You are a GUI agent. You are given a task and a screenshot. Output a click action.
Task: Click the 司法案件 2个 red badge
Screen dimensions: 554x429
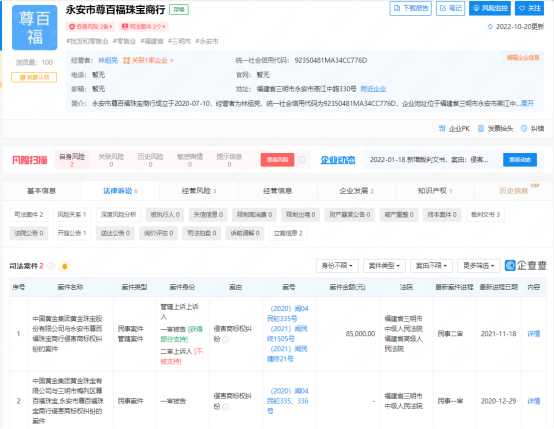144,27
